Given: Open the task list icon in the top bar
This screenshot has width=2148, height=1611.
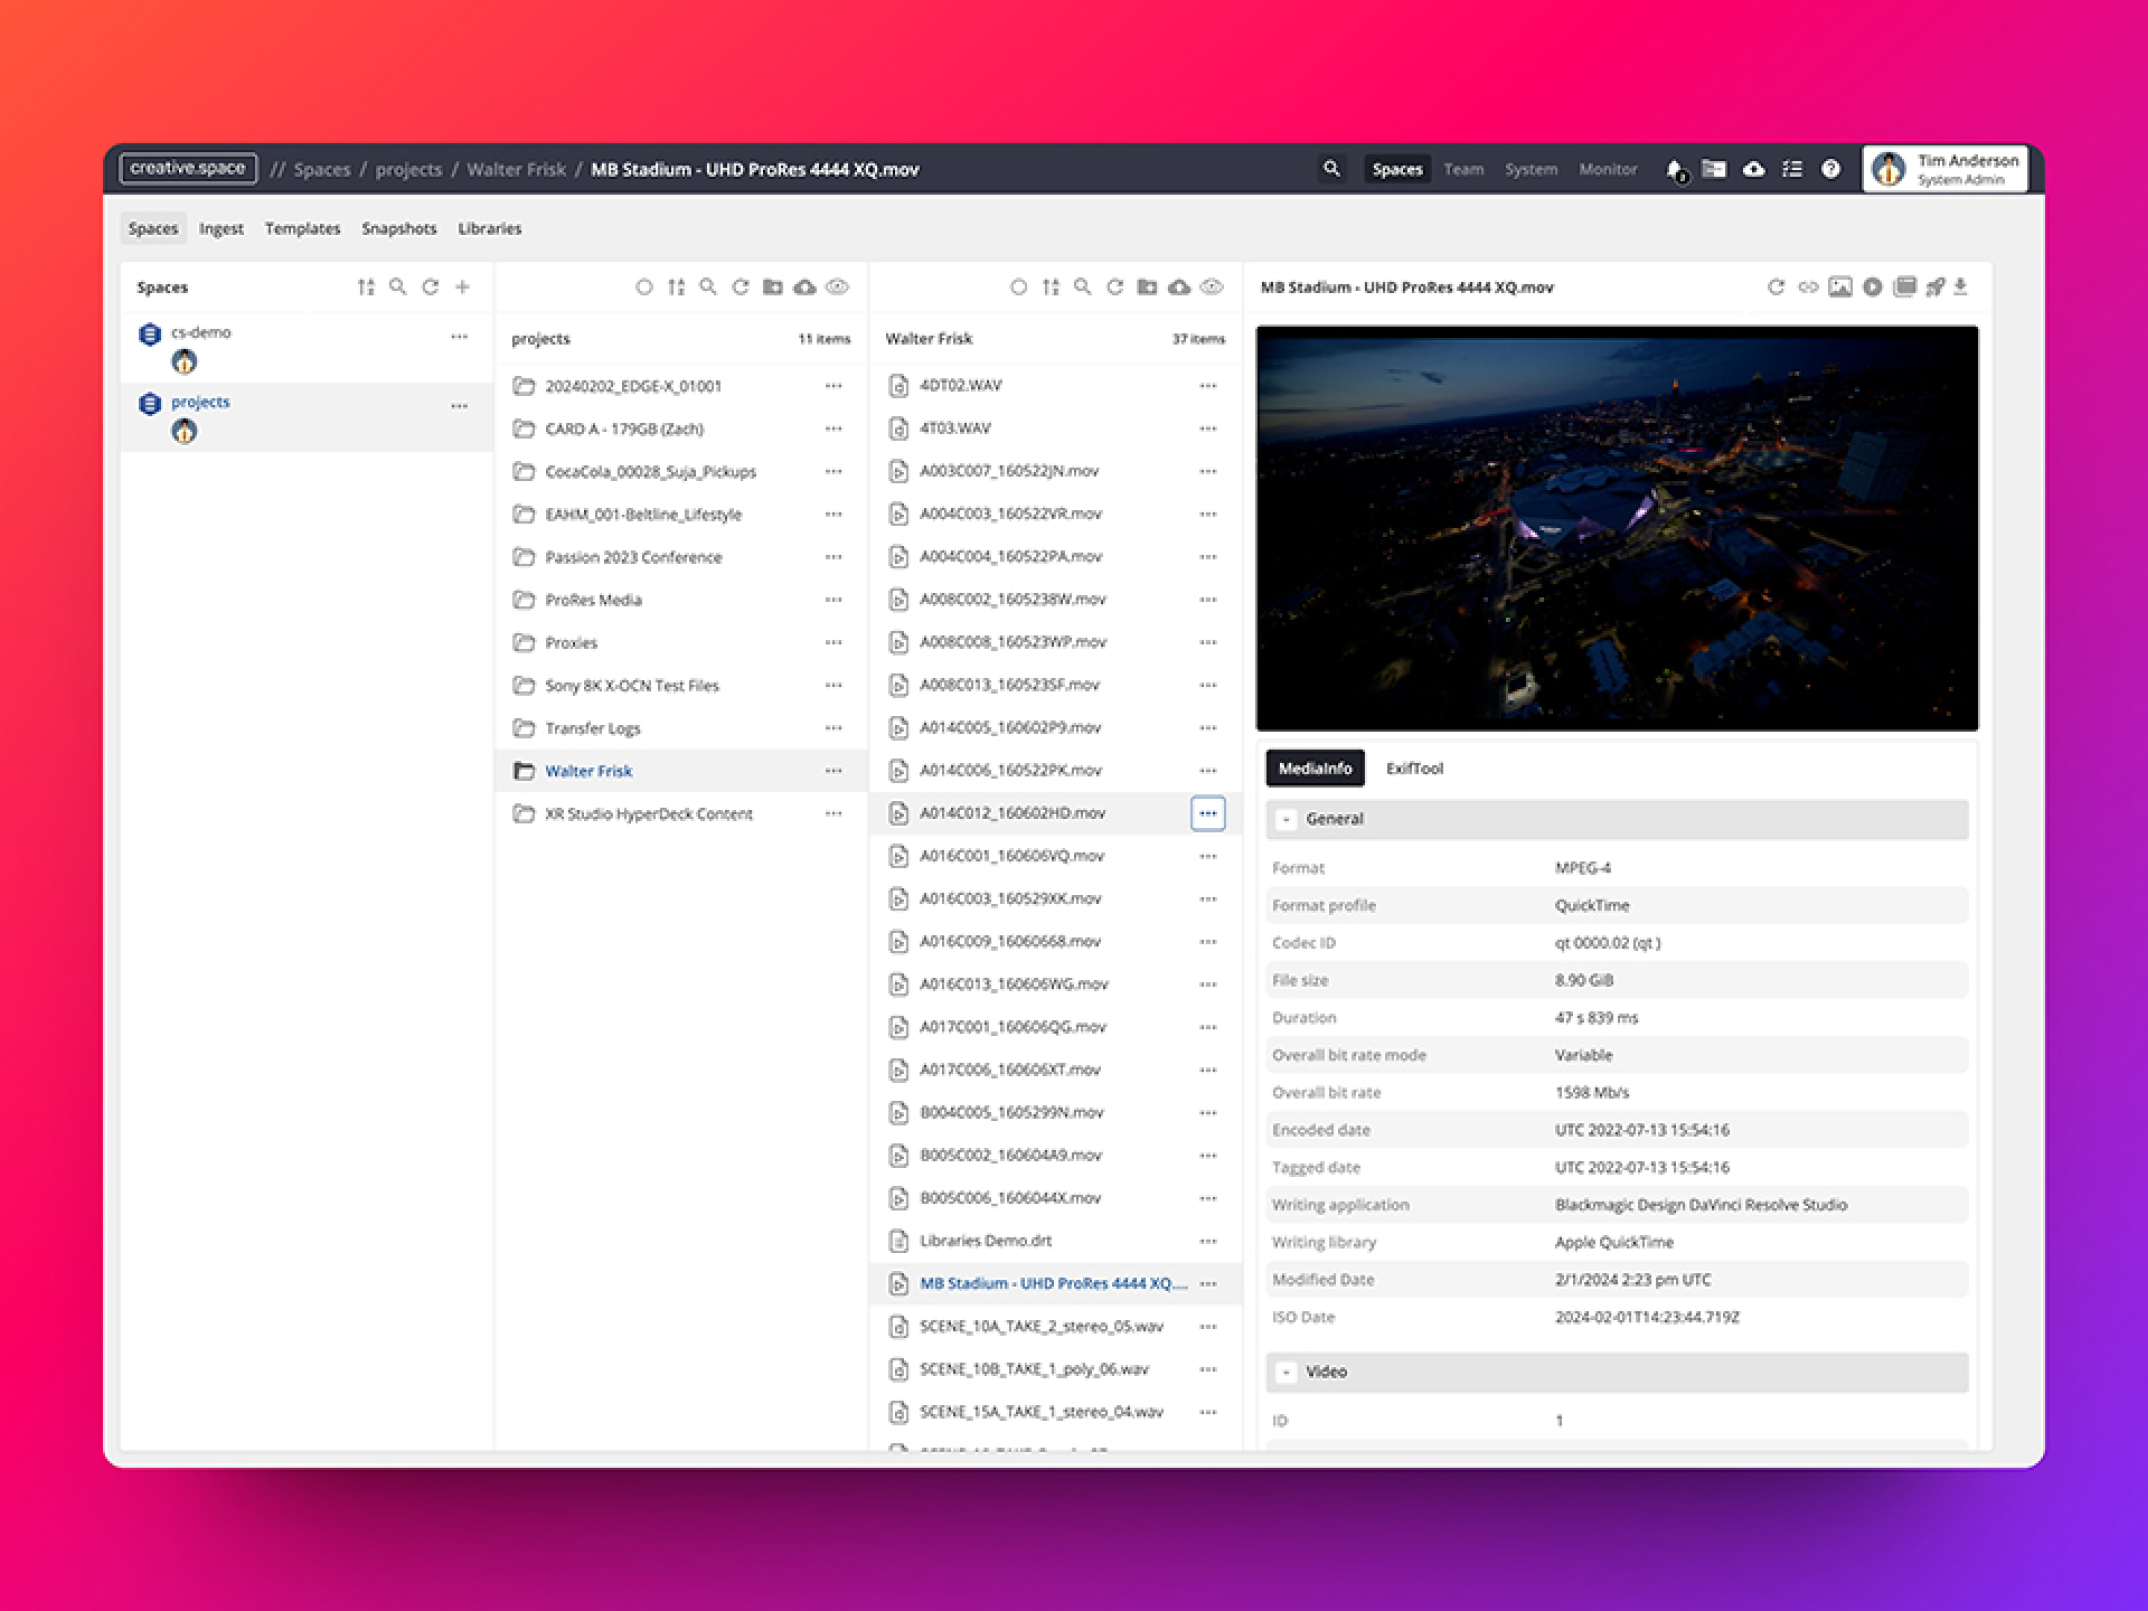Looking at the screenshot, I should coord(1792,170).
